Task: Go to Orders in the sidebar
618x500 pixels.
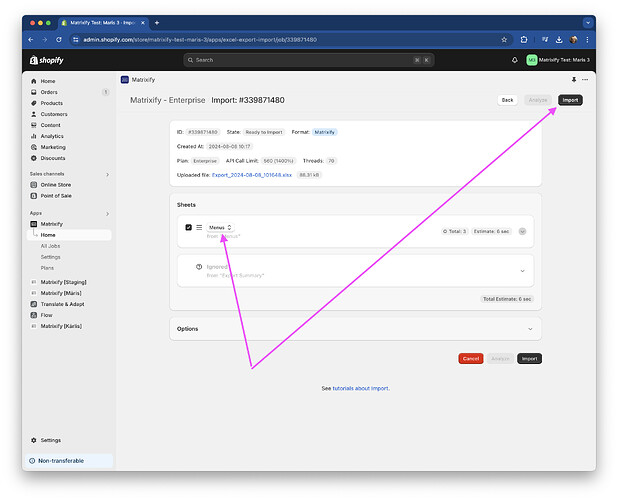Action: [49, 92]
